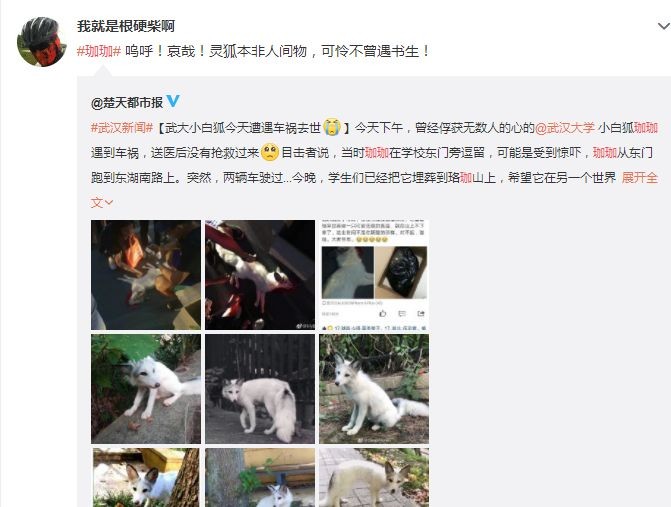Open first thumbnail with orange bag

[x=145, y=275]
